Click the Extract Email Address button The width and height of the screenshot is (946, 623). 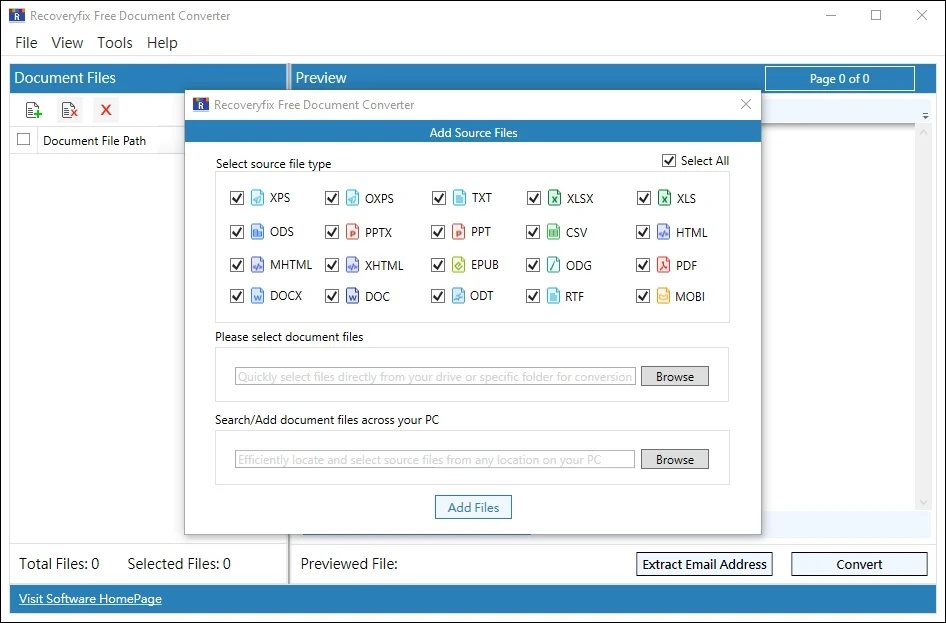coord(704,564)
